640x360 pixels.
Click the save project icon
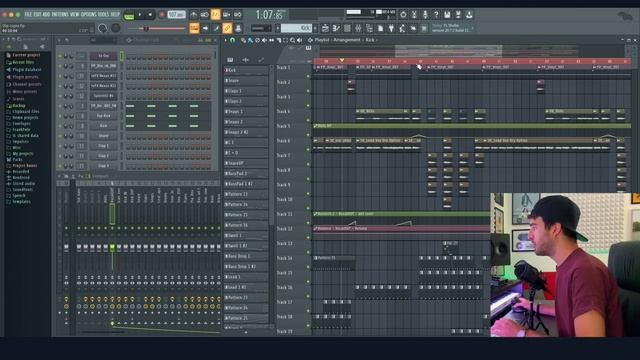point(447,15)
